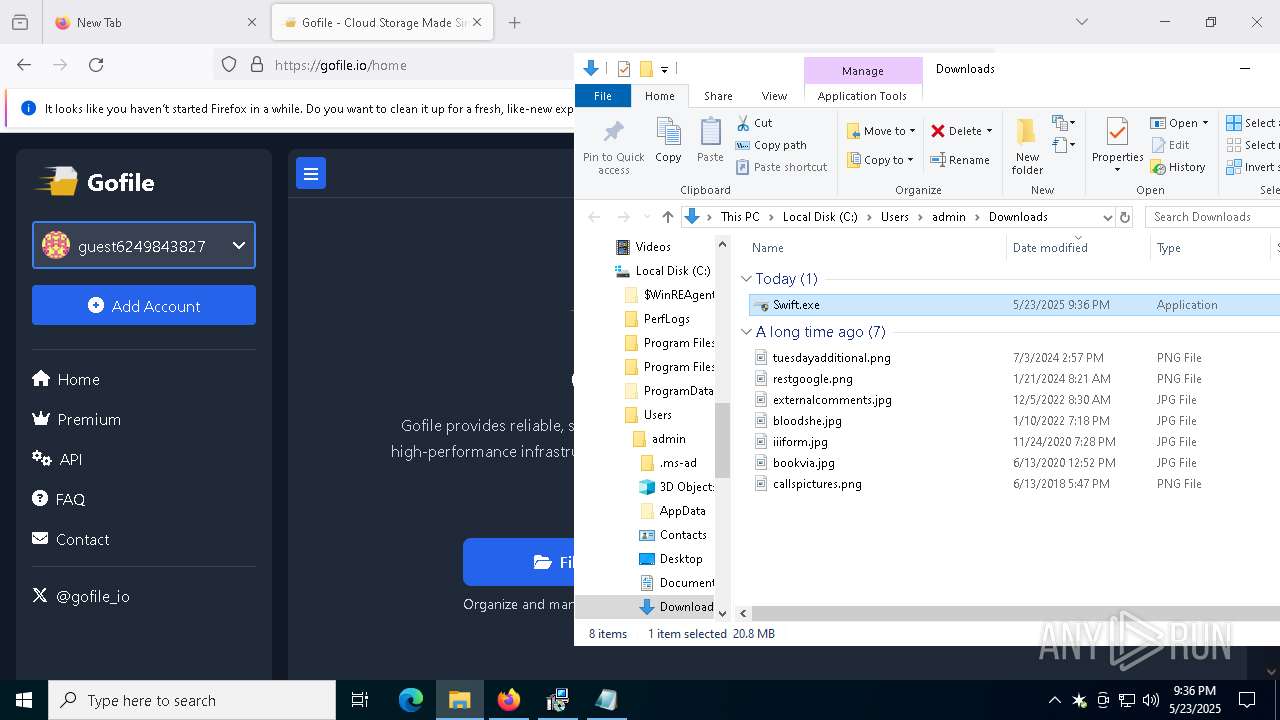The height and width of the screenshot is (720, 1280).
Task: Open FAQ in Gofile sidebar
Action: pyautogui.click(x=59, y=499)
